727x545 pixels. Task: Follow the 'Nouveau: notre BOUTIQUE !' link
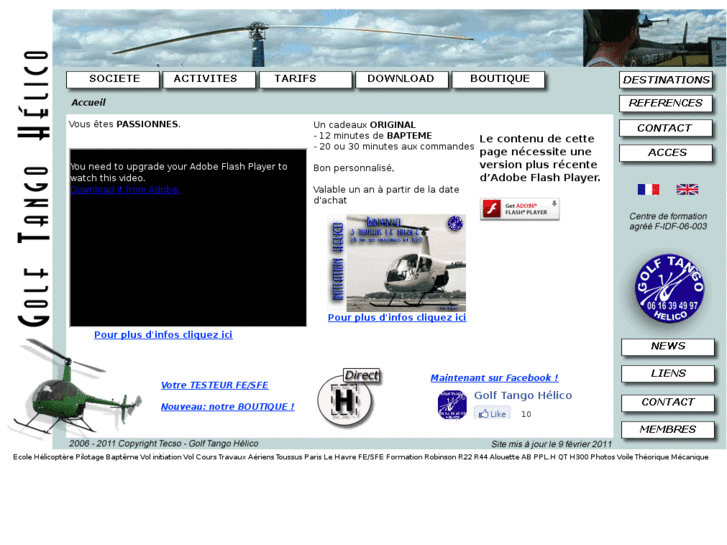[228, 407]
